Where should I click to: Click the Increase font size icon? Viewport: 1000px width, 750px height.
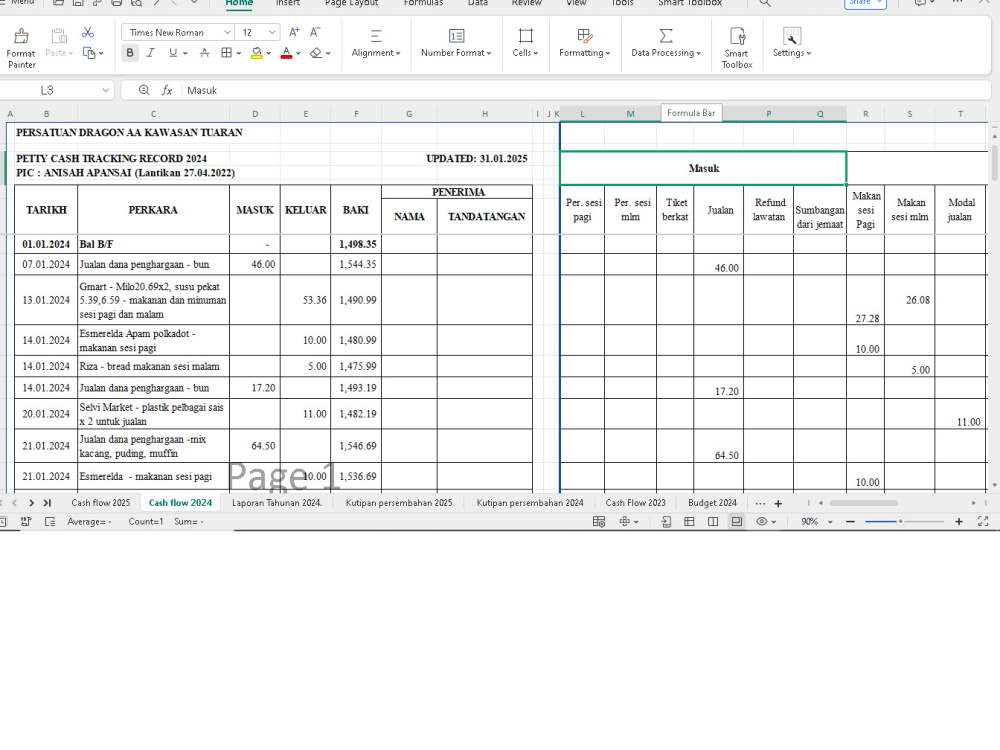coord(294,32)
